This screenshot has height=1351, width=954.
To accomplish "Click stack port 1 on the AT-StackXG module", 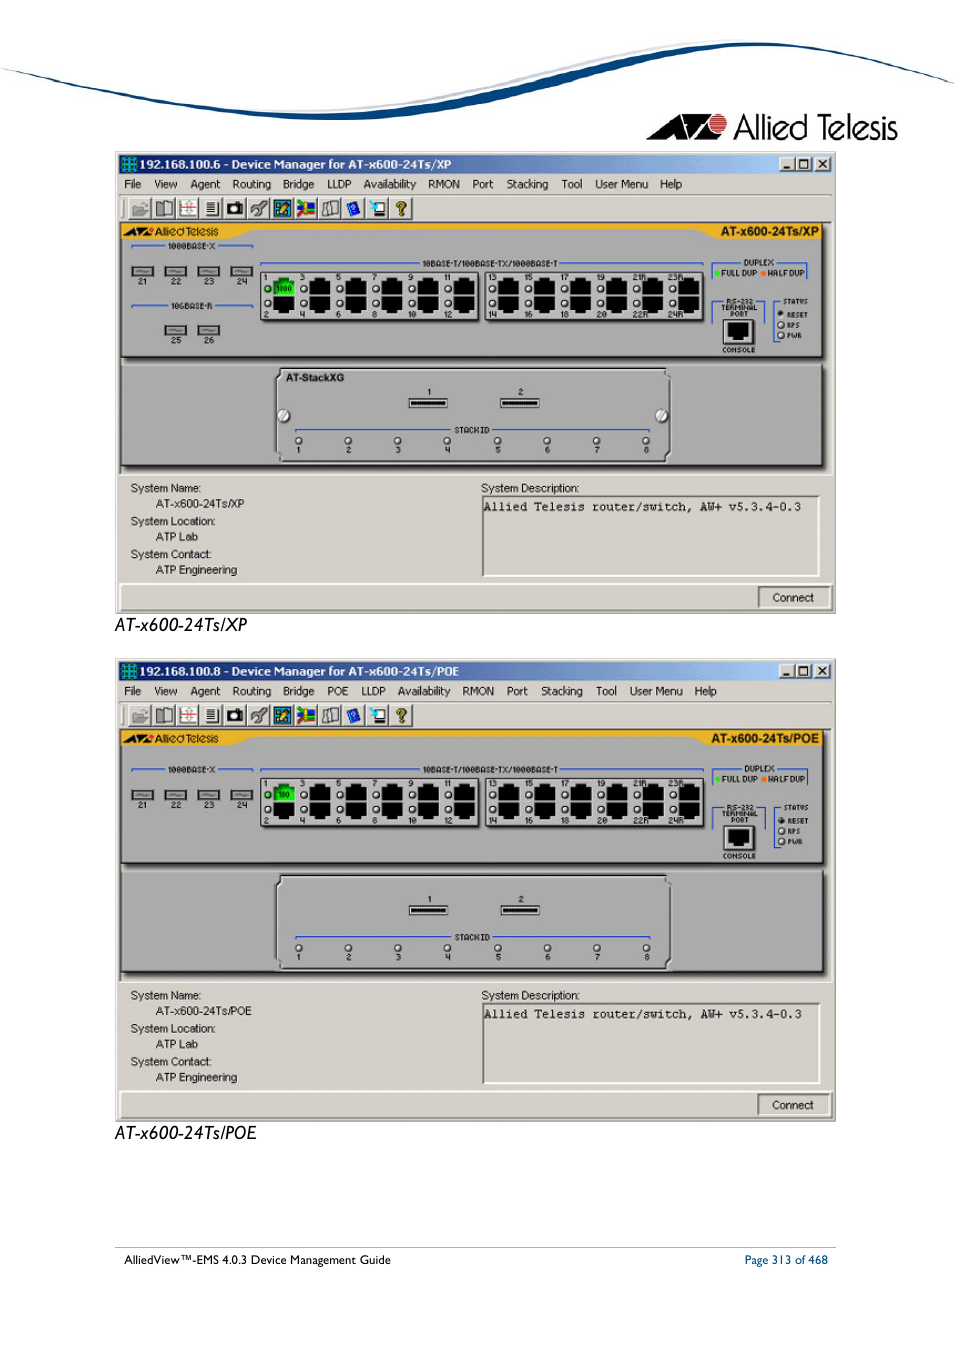I will (x=428, y=403).
